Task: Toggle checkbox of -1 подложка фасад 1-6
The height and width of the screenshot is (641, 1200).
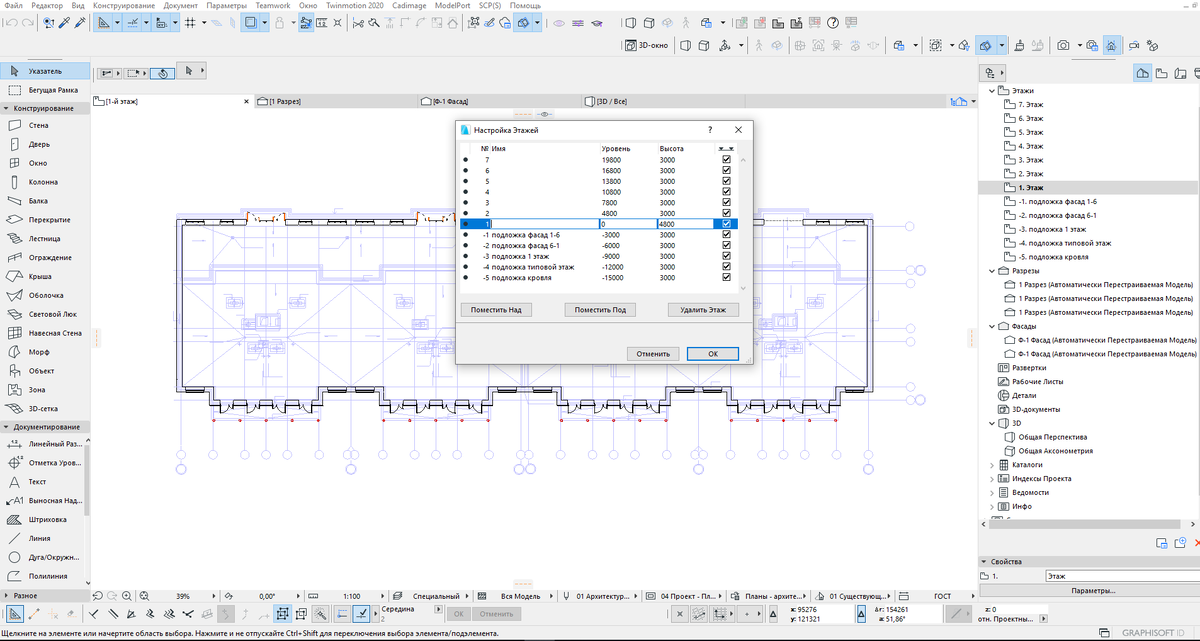Action: 726,234
